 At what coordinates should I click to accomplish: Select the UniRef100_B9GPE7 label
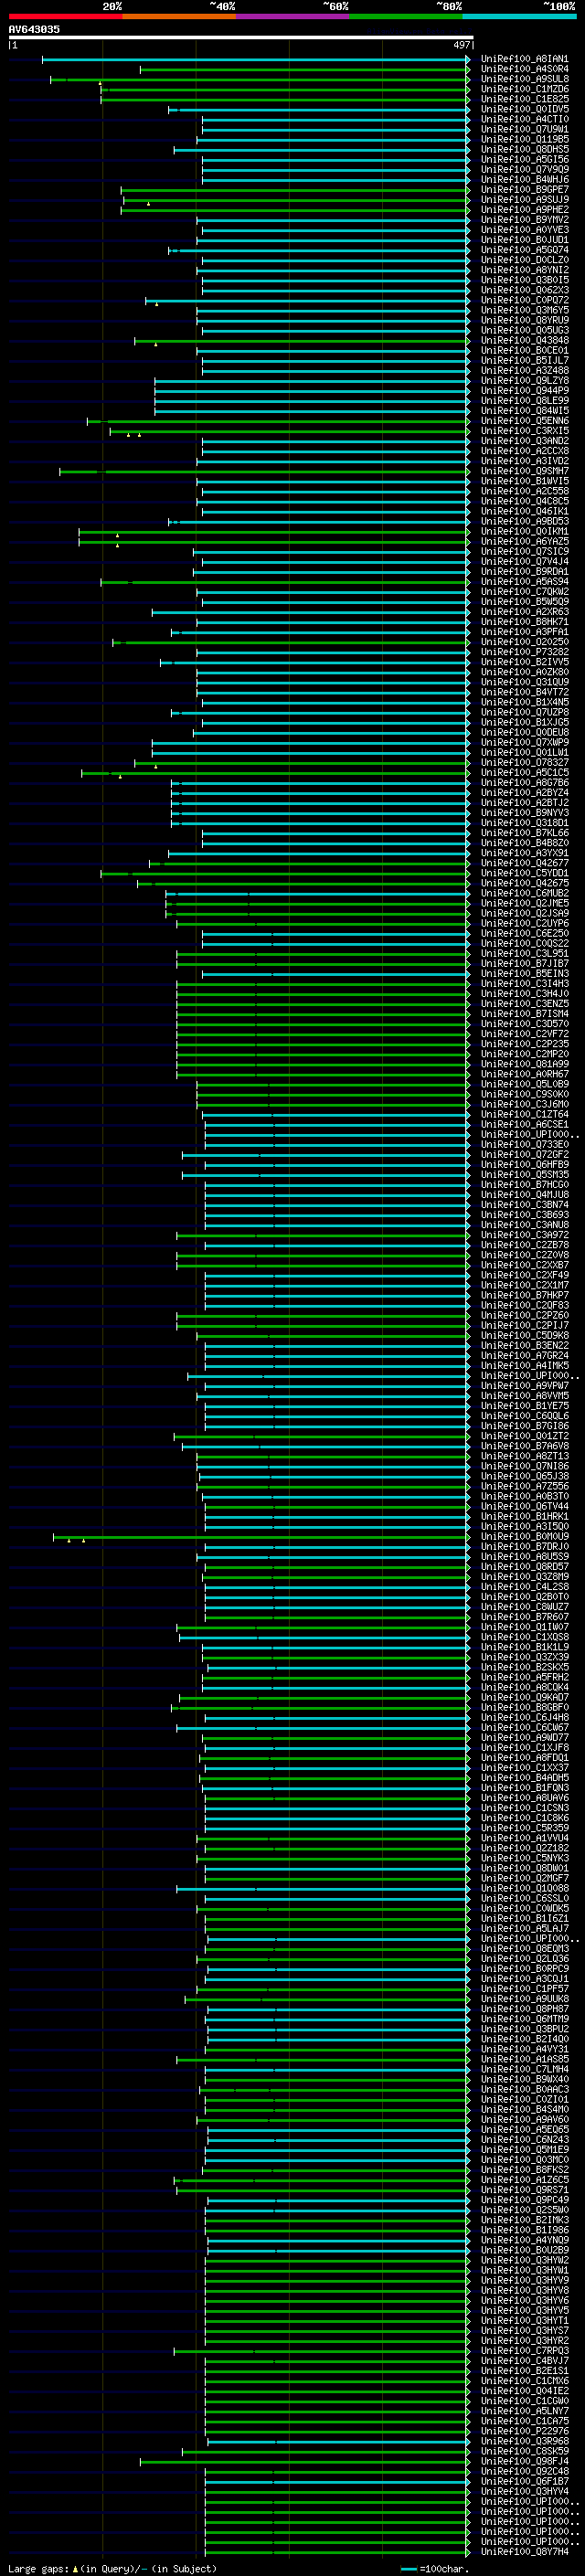(524, 189)
